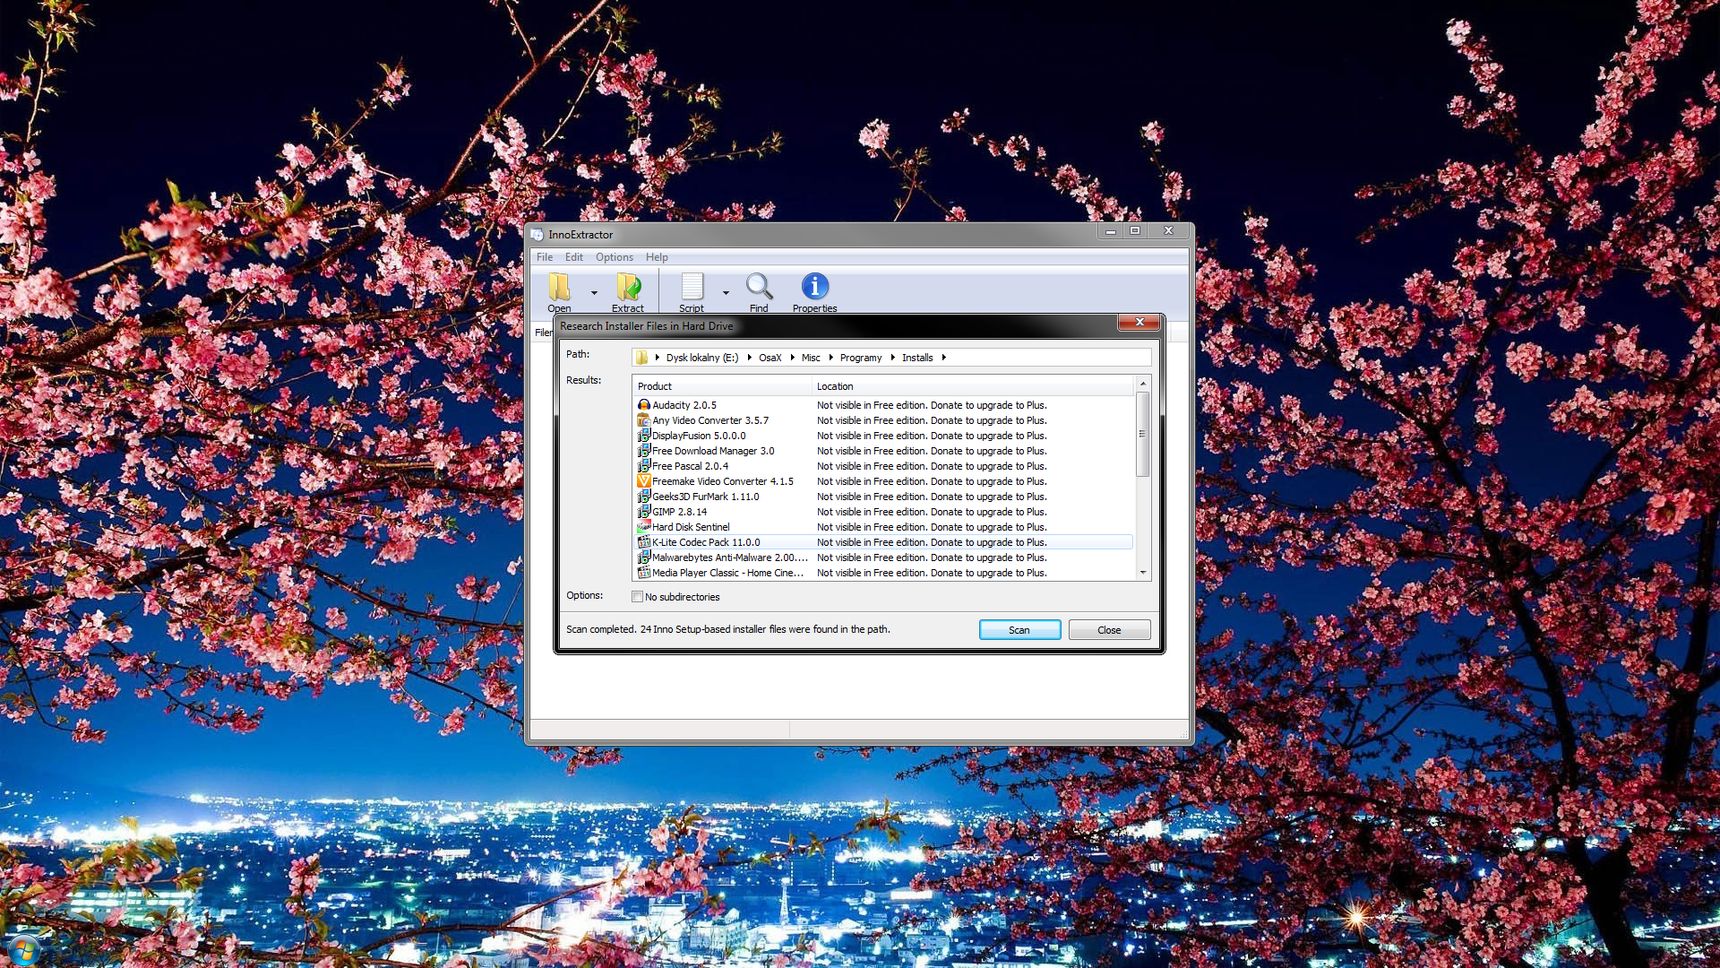Click the Audacity 2.0.5 headphone icon
Image resolution: width=1720 pixels, height=968 pixels.
coord(644,405)
